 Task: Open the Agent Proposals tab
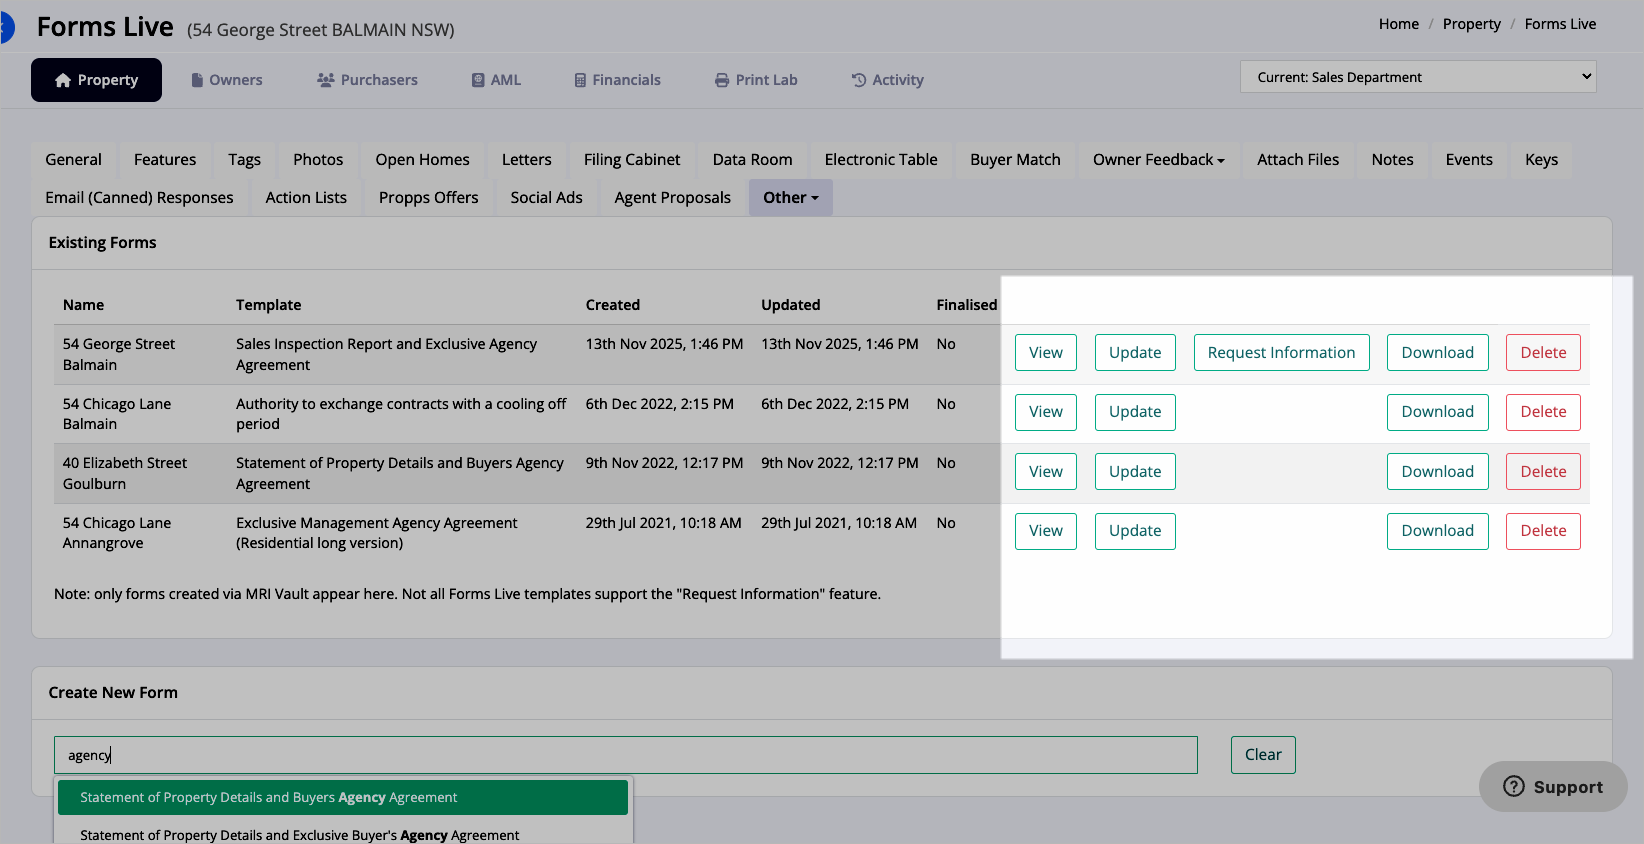672,198
